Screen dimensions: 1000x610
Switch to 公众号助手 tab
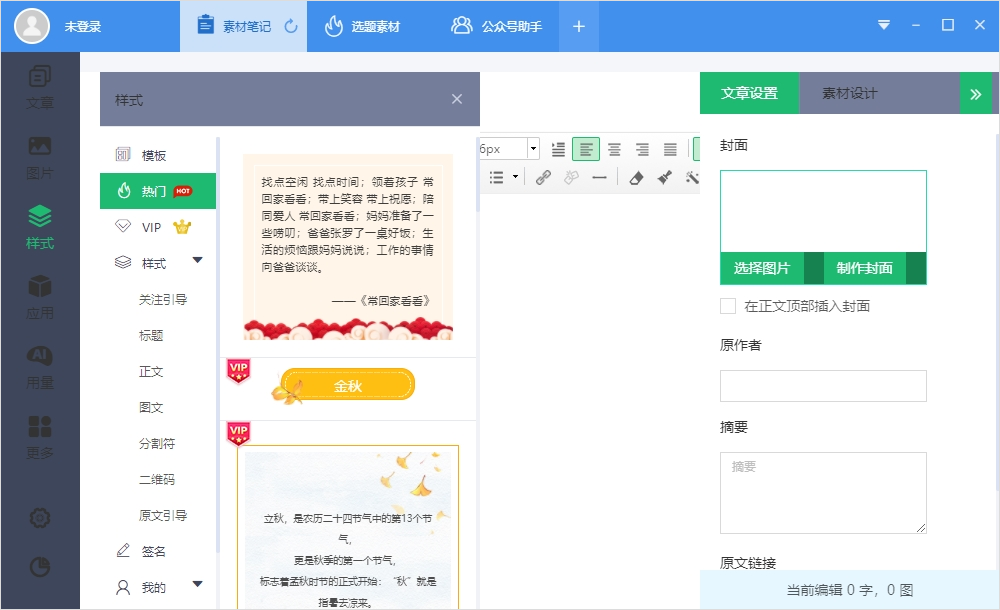tap(497, 26)
